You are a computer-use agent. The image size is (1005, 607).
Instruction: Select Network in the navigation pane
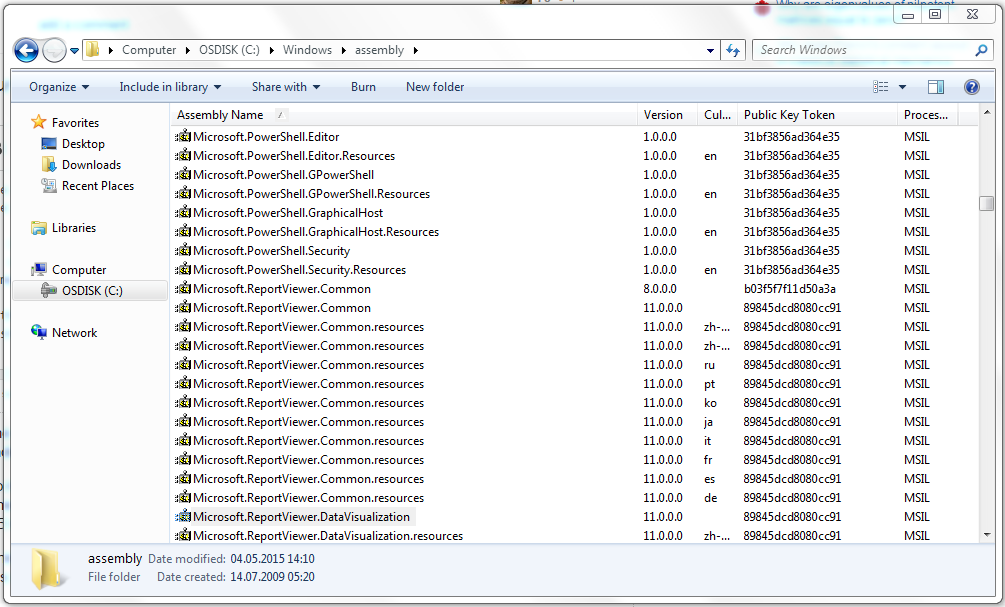(x=74, y=333)
